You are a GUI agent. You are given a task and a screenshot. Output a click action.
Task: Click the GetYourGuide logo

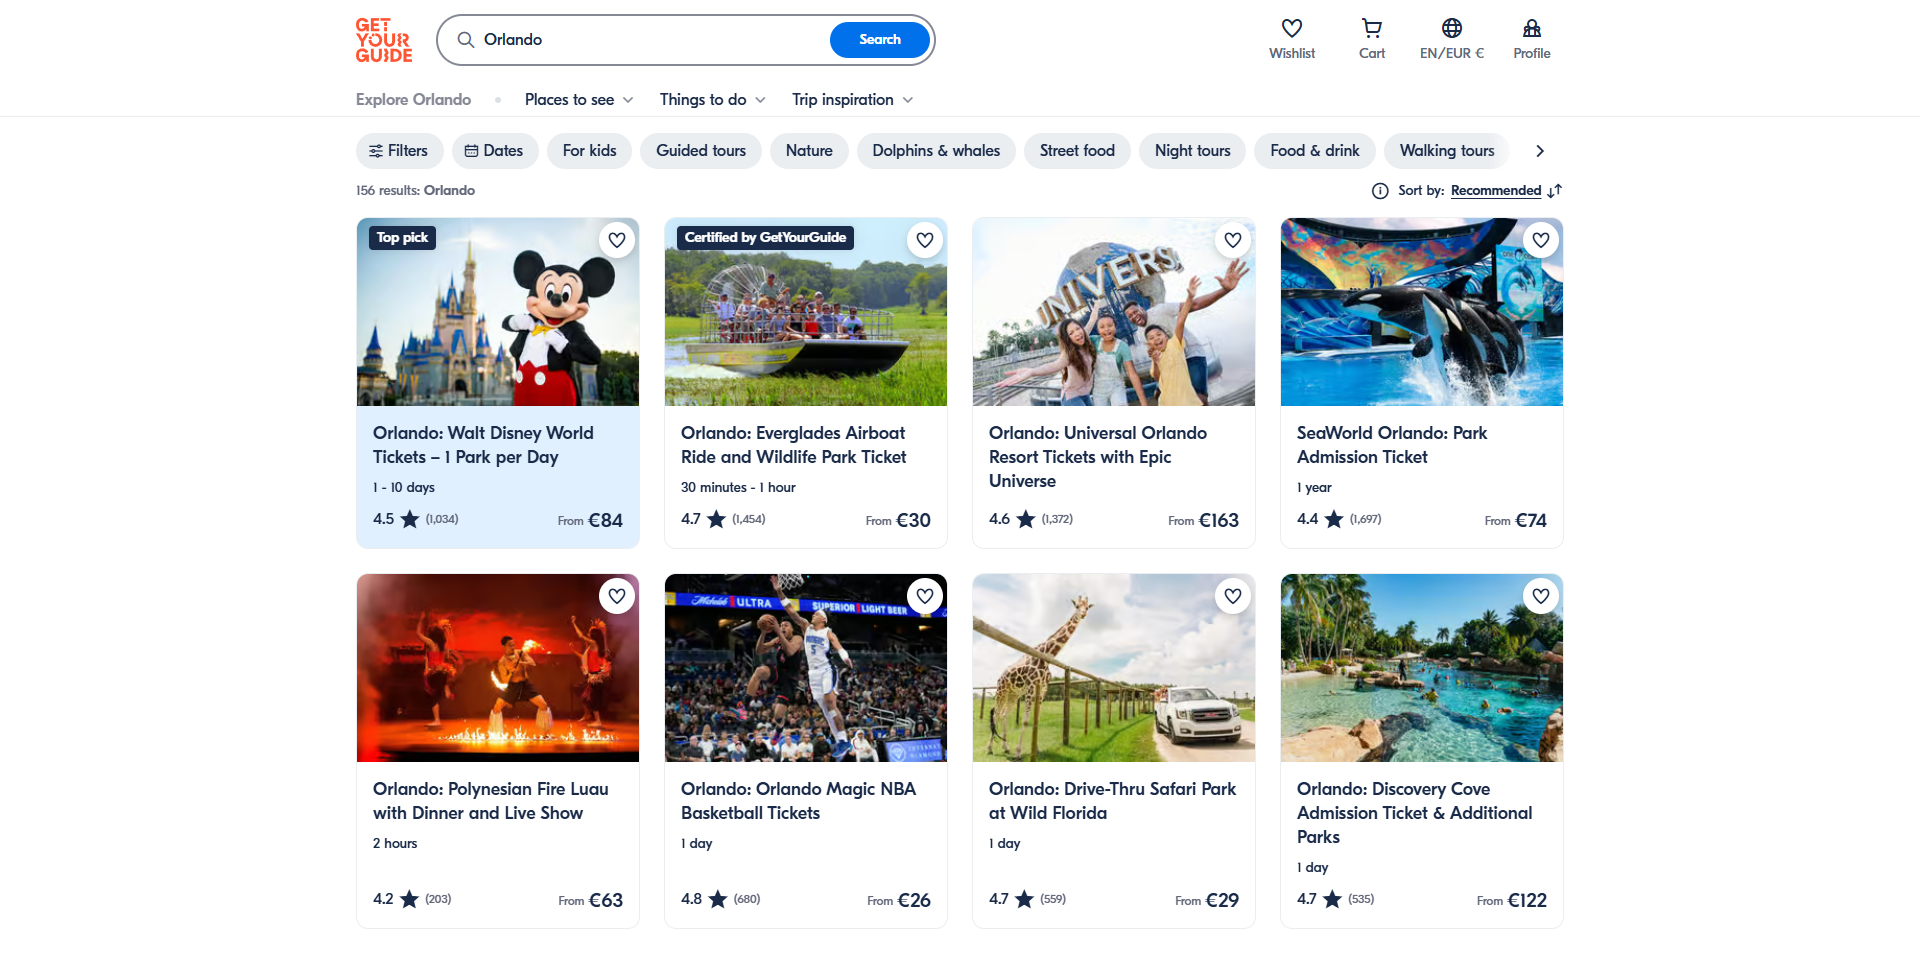(383, 41)
